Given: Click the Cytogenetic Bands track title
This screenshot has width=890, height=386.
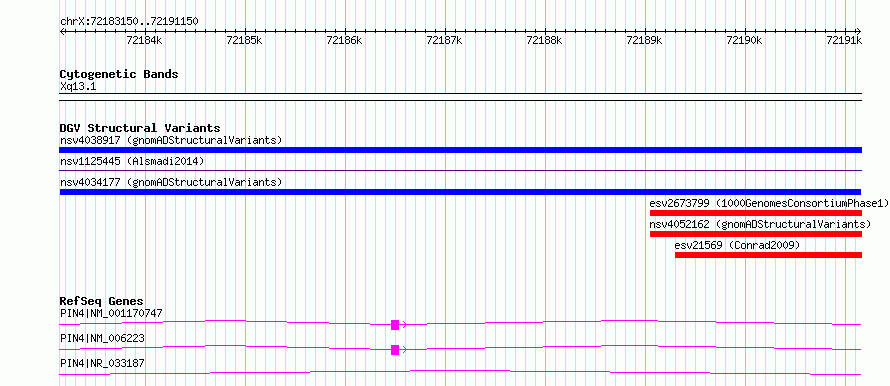Looking at the screenshot, I should pos(119,74).
